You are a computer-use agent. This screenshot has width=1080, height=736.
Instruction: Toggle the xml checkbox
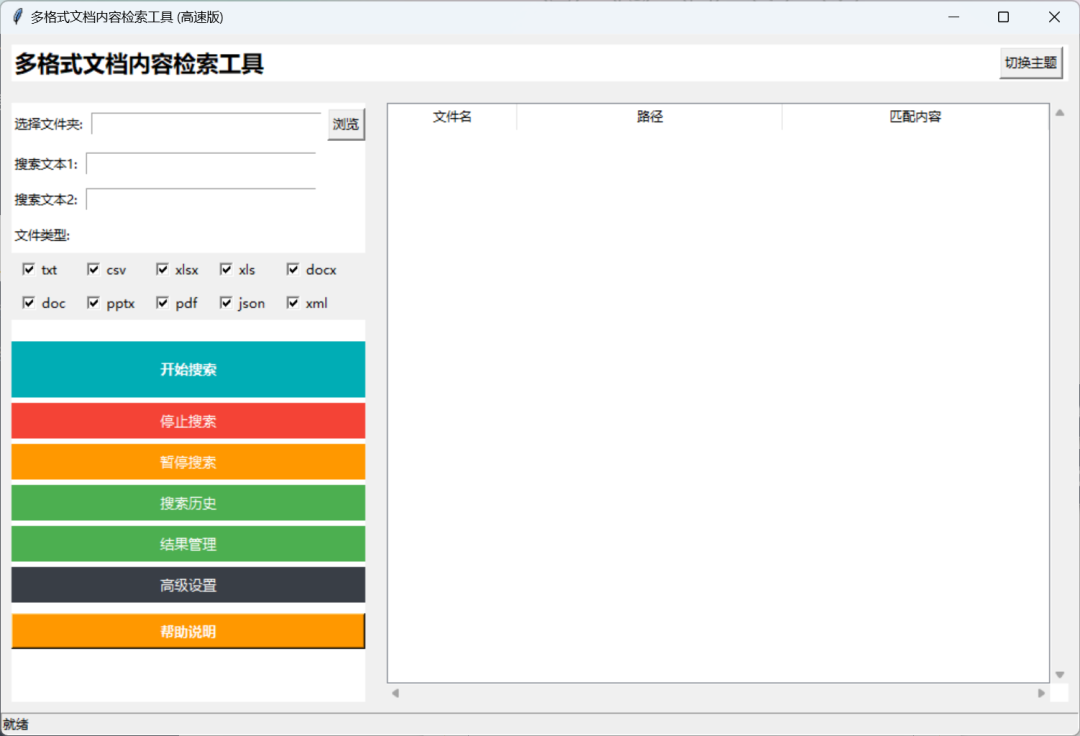291,302
